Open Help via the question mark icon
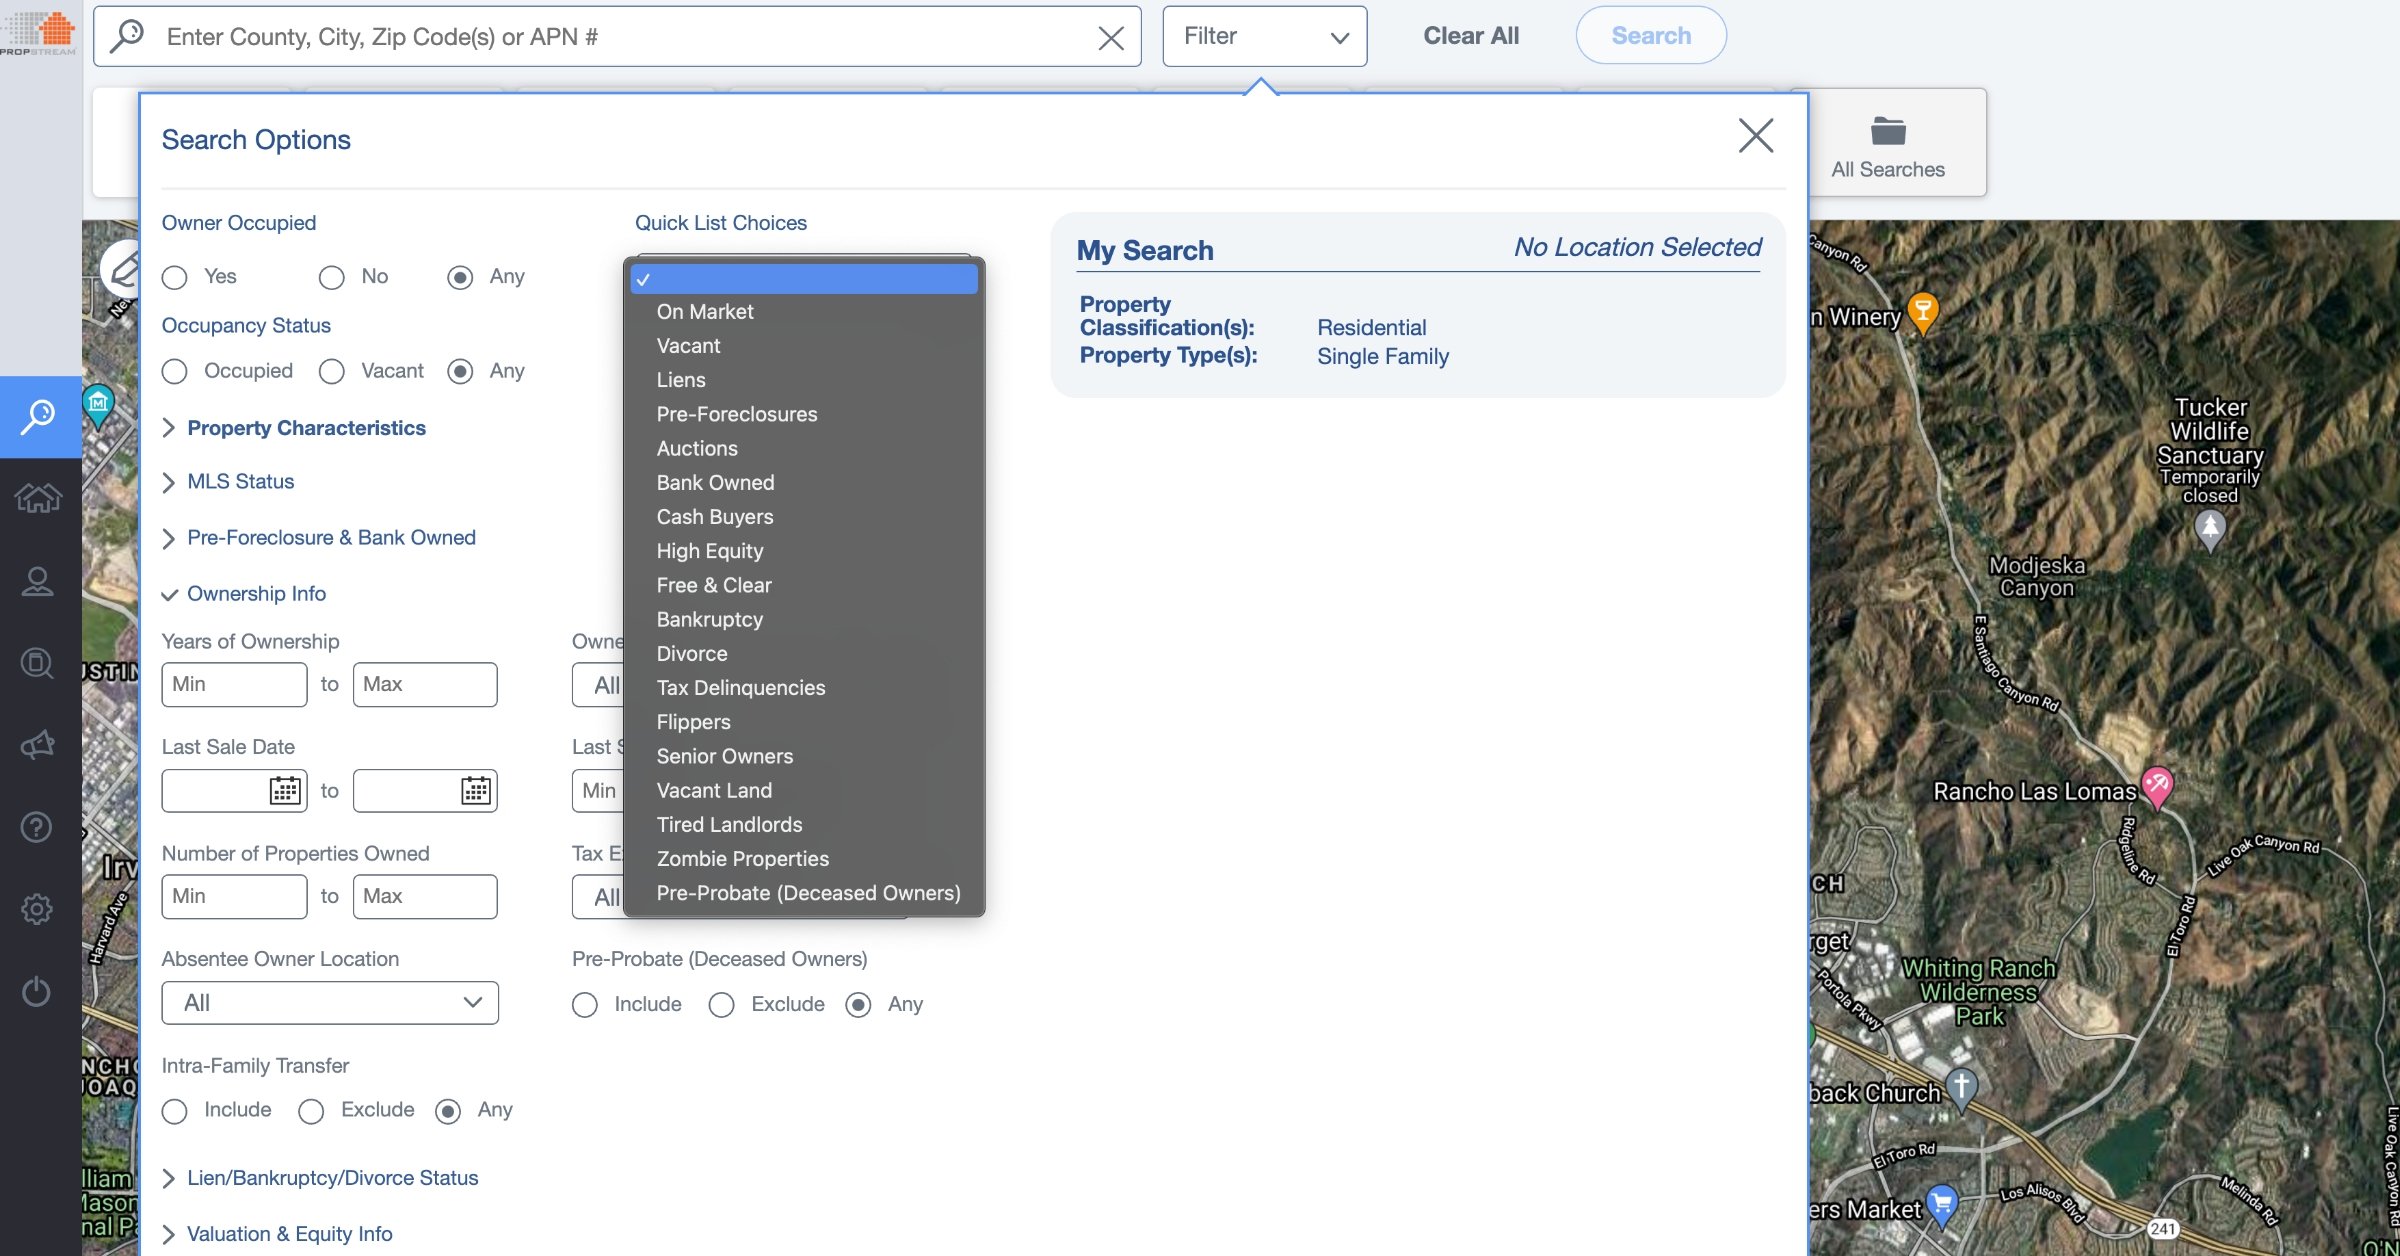2400x1256 pixels. click(37, 826)
